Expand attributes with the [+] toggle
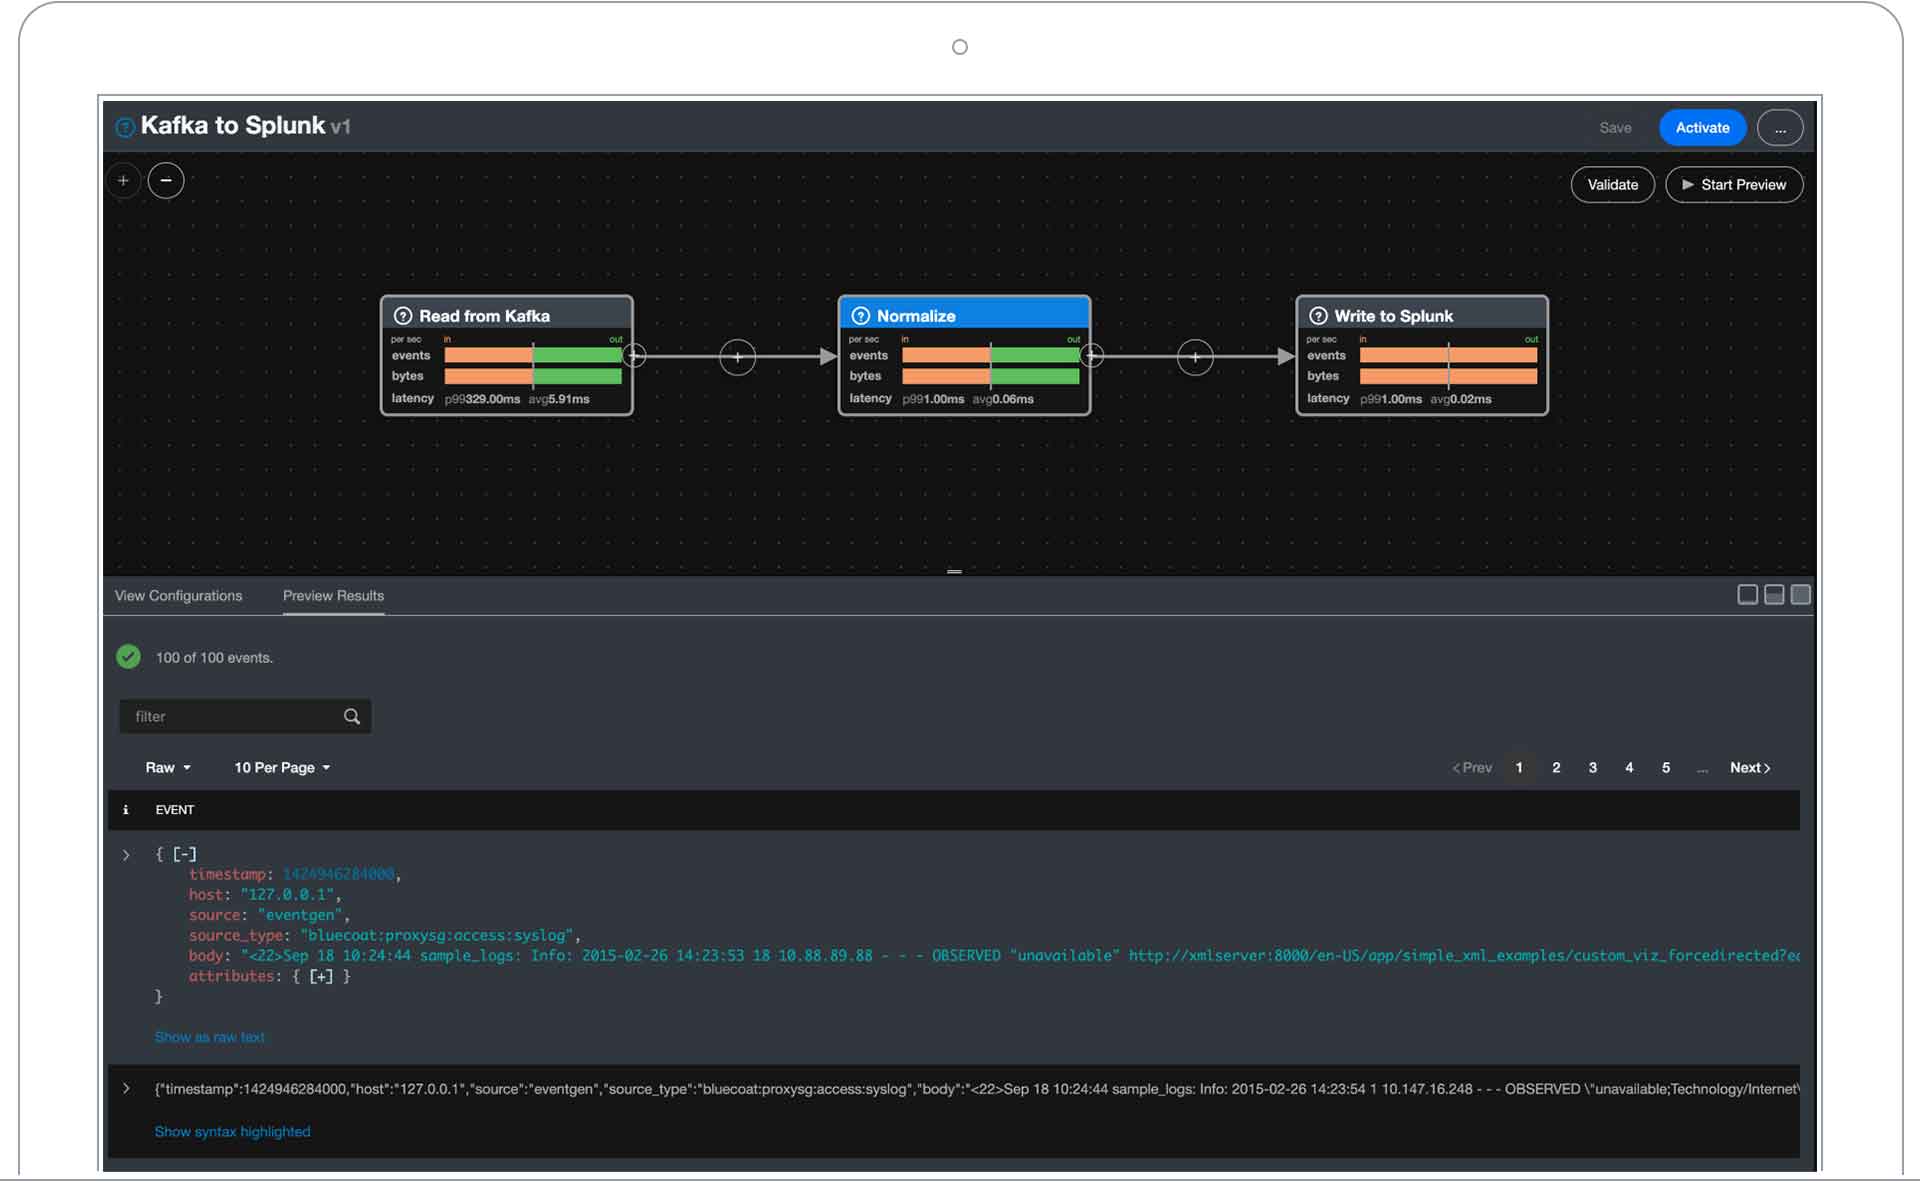 pyautogui.click(x=321, y=976)
